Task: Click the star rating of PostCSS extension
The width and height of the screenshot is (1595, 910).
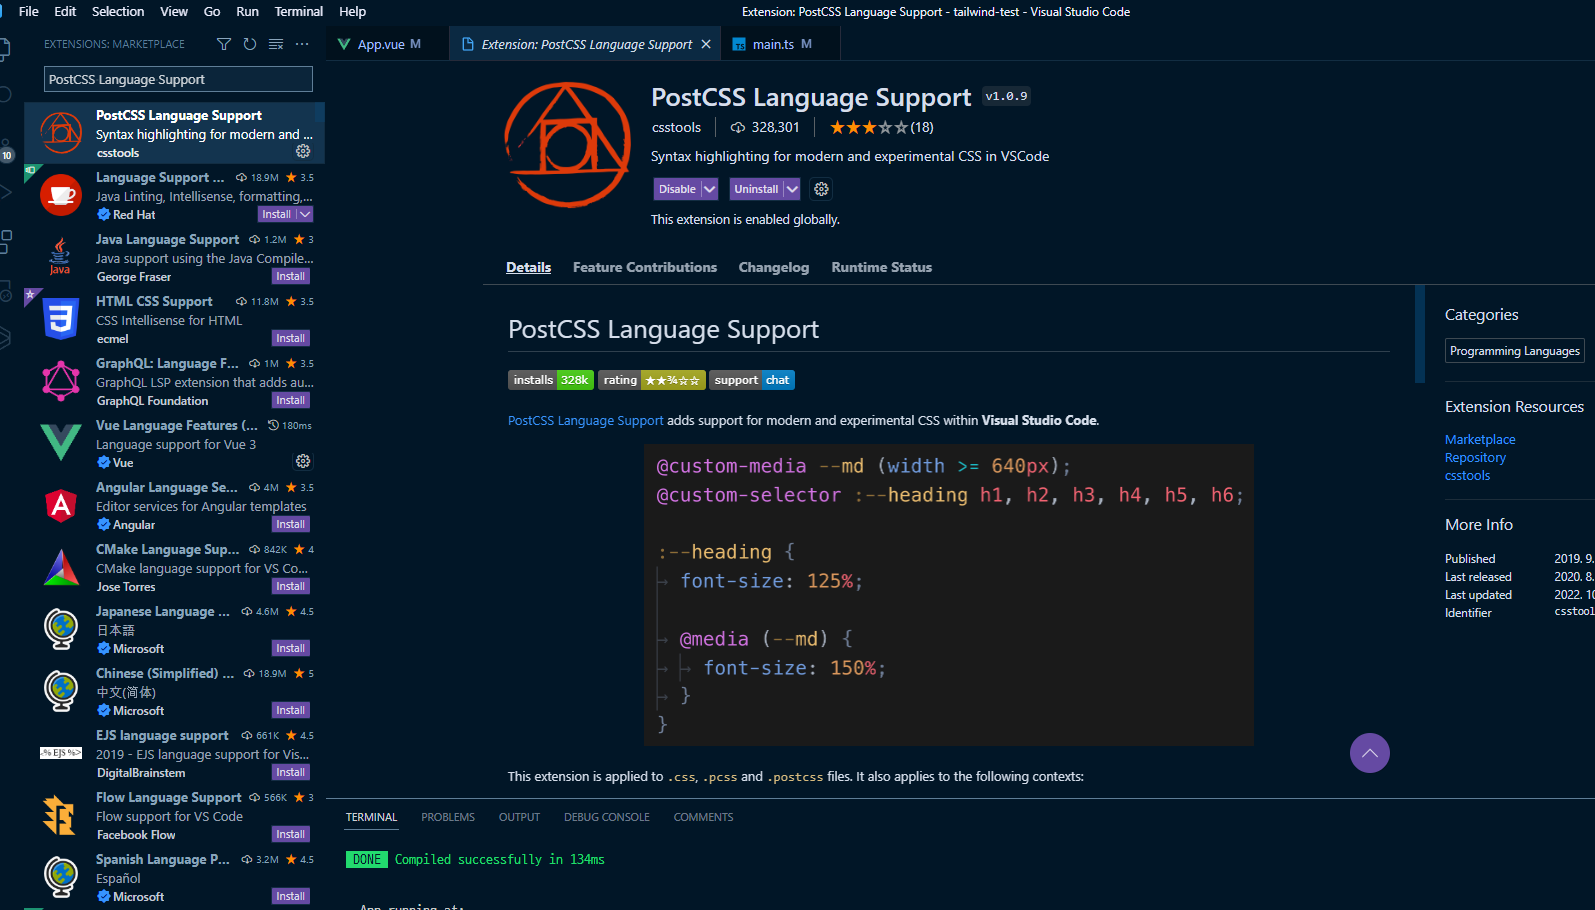Action: pos(869,127)
